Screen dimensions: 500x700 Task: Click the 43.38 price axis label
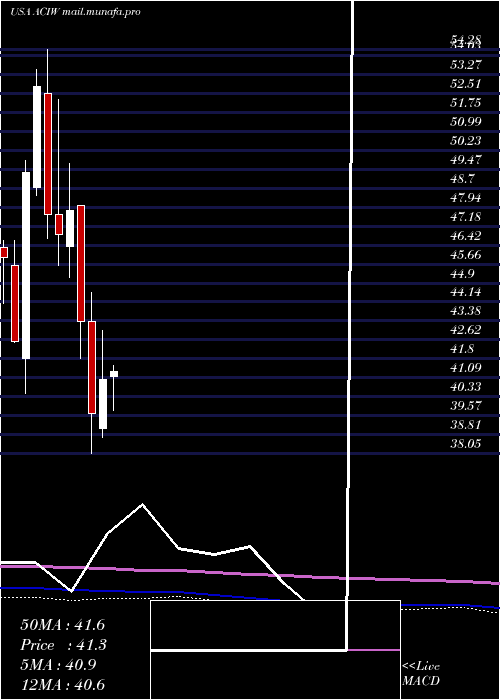point(466,311)
